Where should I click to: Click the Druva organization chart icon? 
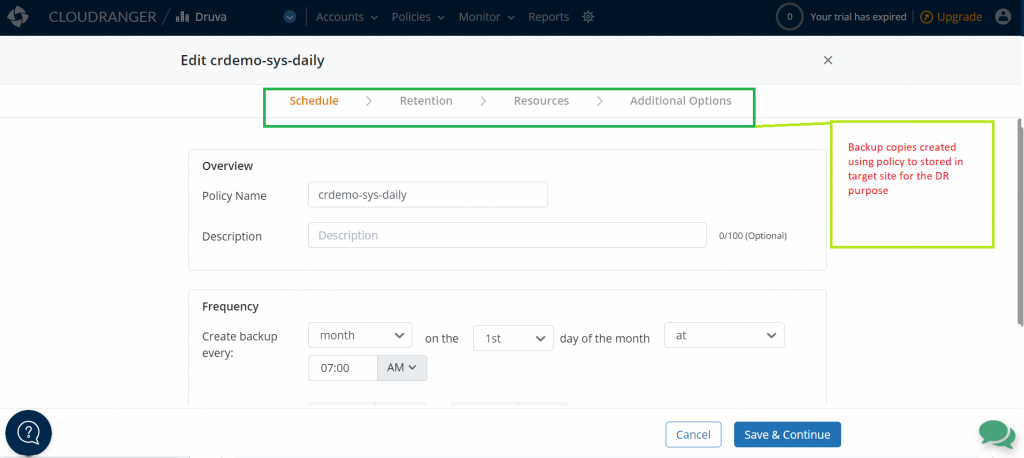182,17
